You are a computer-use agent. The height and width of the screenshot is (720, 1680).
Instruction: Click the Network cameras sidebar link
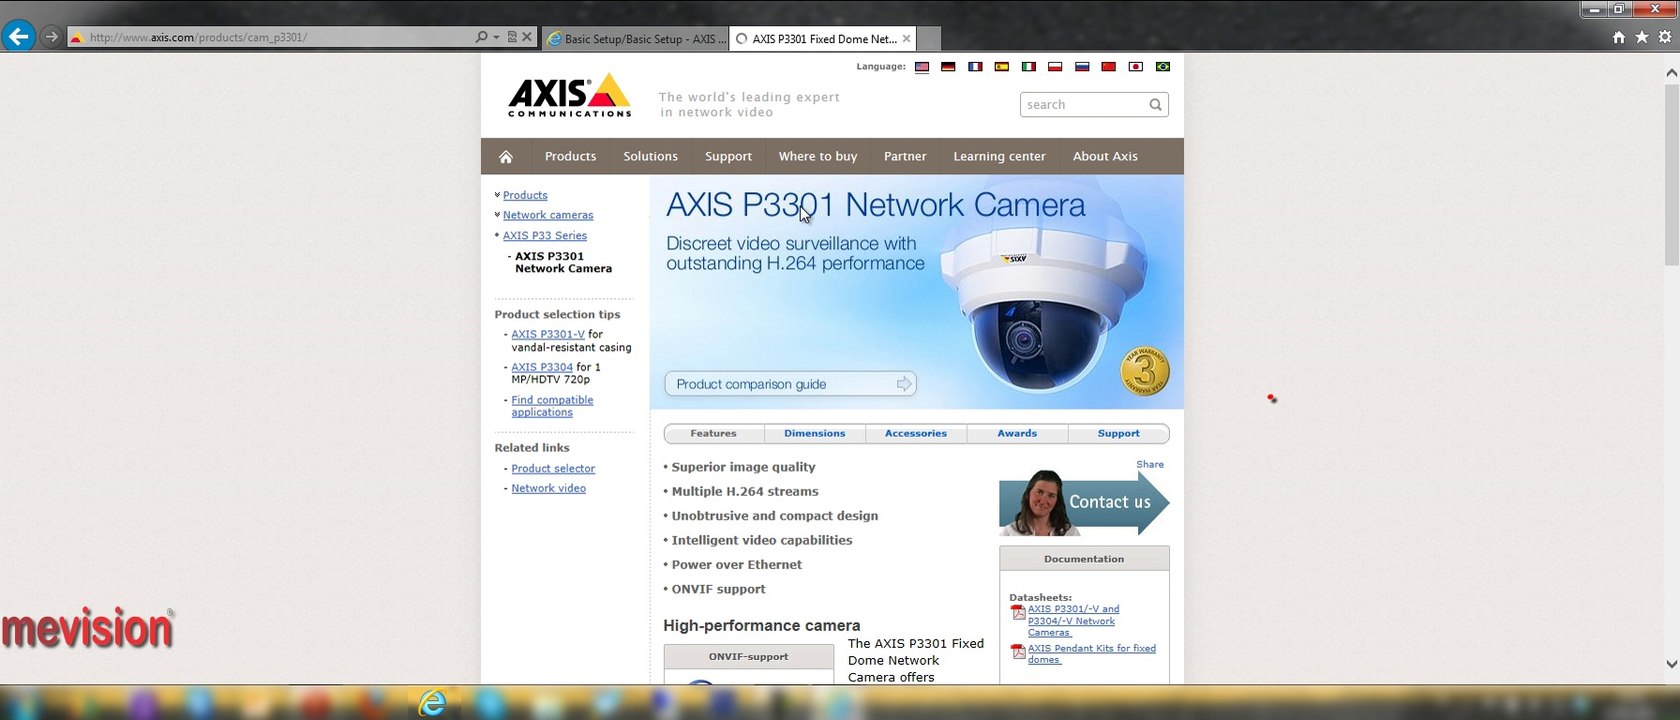coord(548,216)
